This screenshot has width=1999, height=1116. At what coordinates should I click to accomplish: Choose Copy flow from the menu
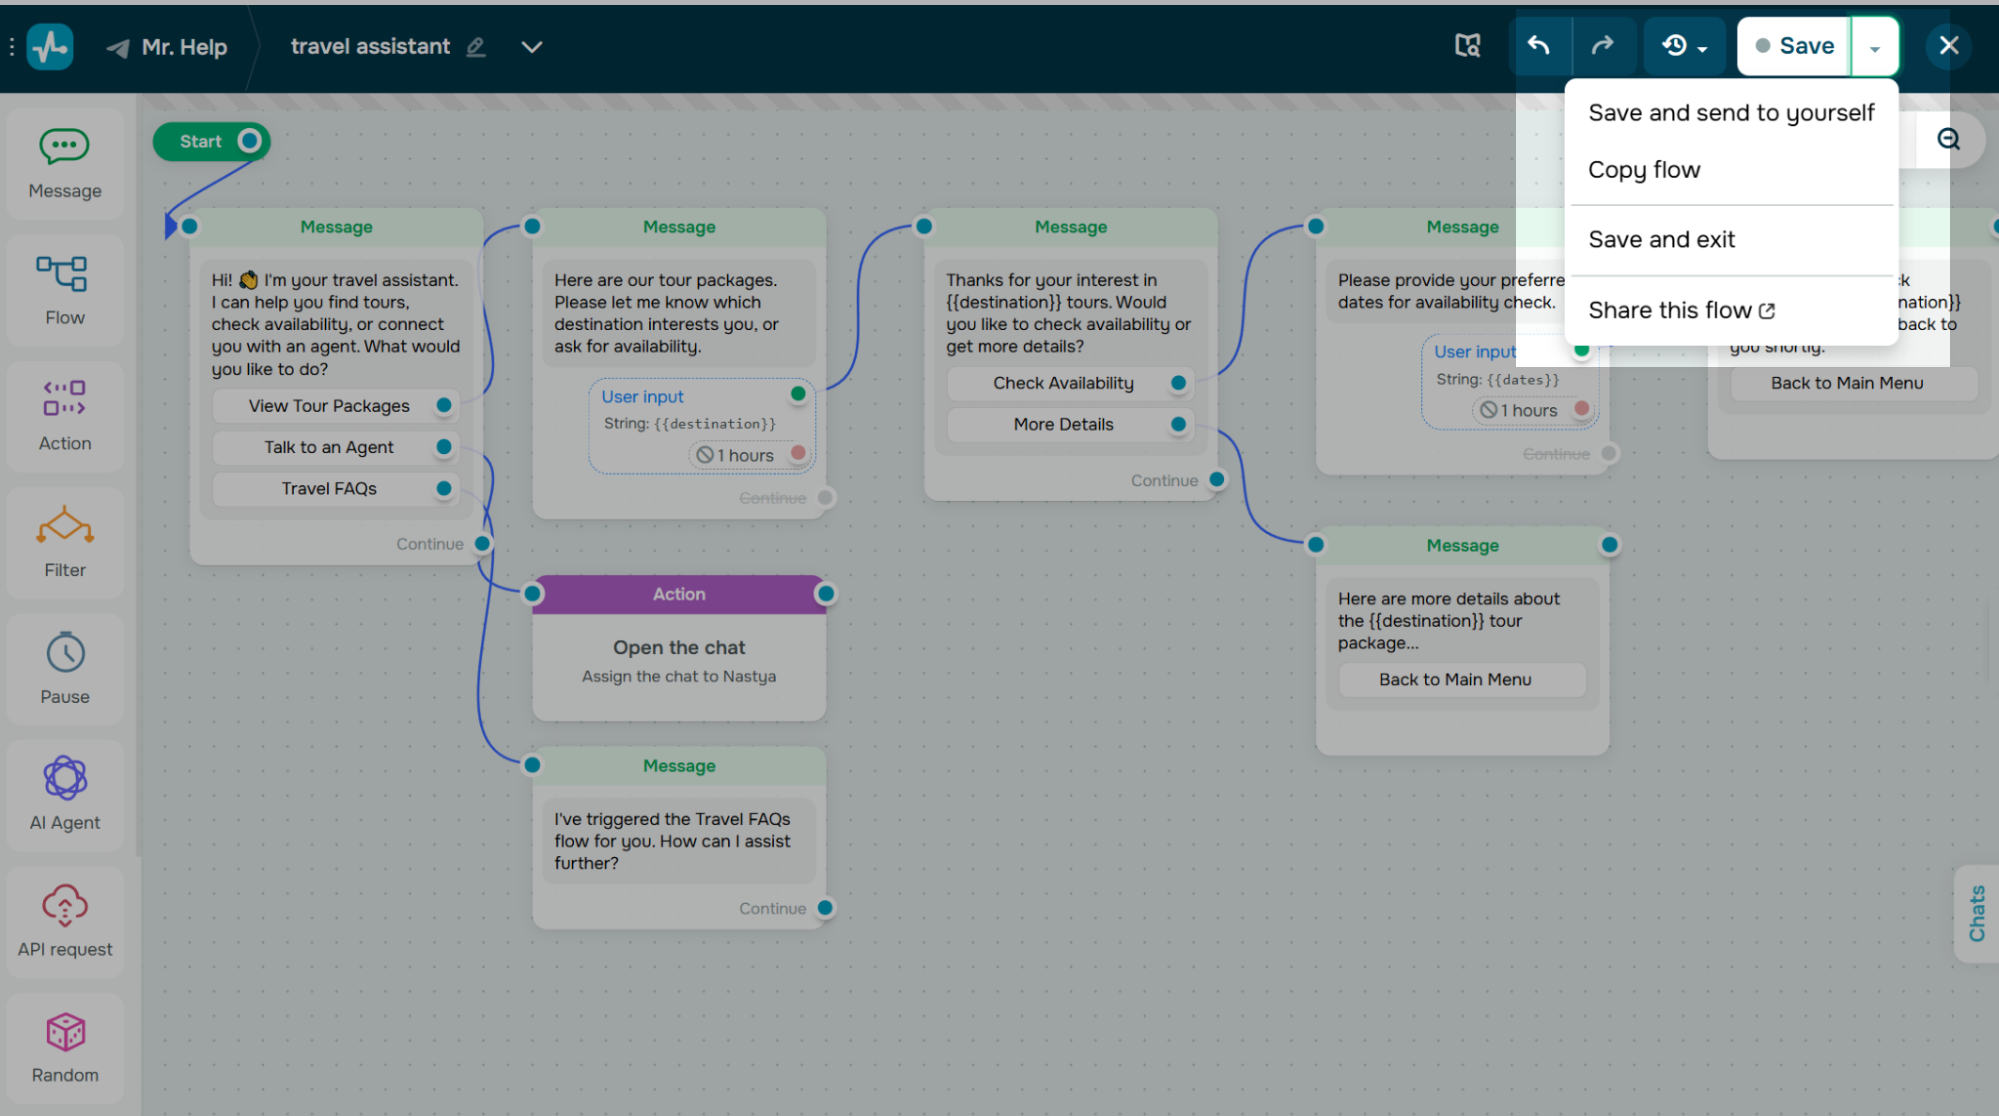tap(1644, 170)
